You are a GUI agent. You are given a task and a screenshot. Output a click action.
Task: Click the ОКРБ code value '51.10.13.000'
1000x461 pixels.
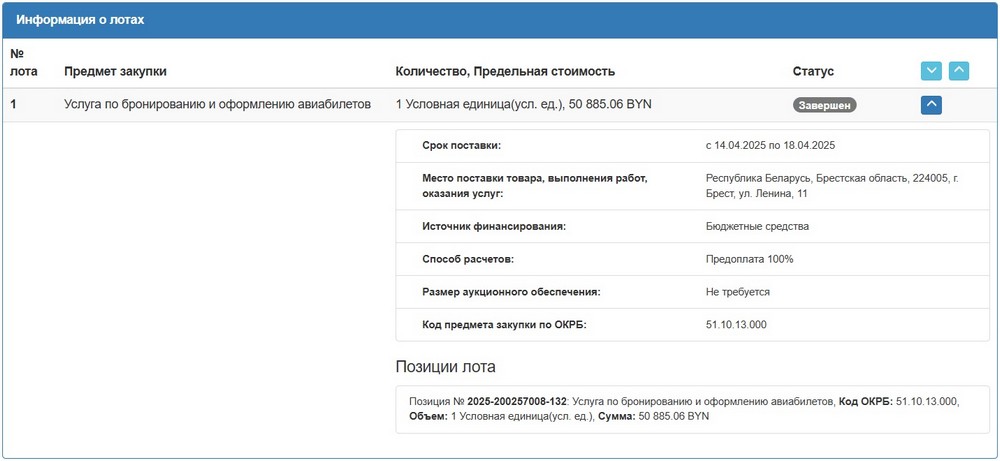(739, 325)
